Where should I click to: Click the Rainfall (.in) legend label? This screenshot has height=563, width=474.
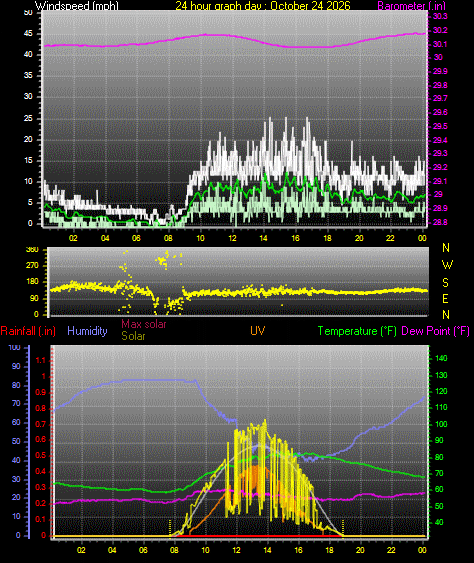tap(28, 331)
